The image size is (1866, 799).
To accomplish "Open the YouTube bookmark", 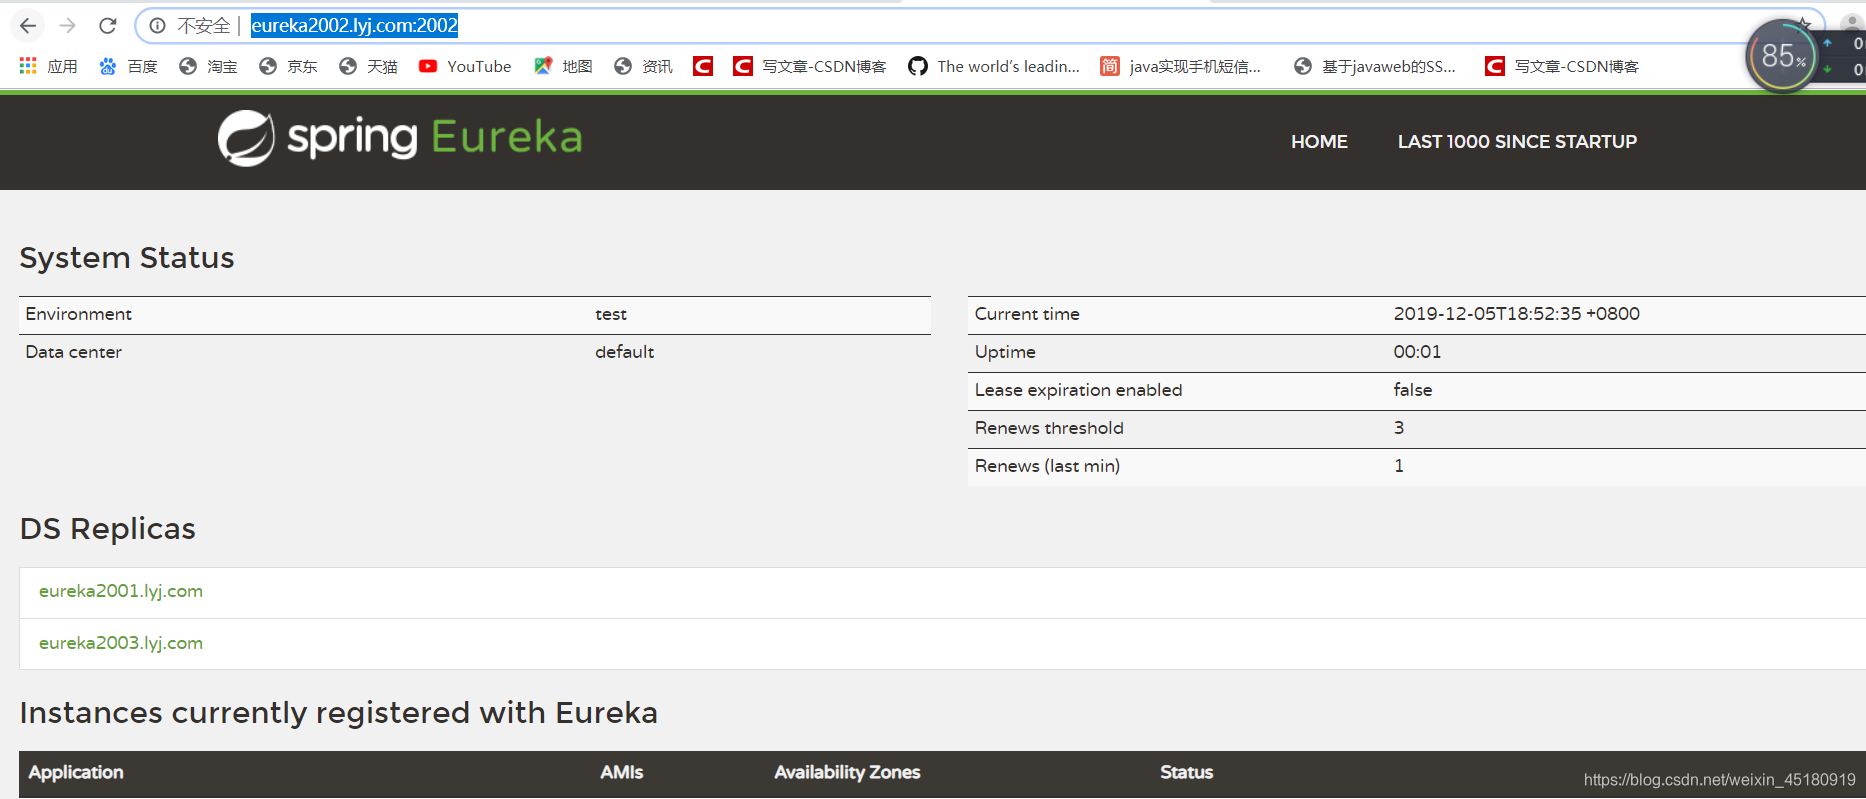I will tap(465, 66).
